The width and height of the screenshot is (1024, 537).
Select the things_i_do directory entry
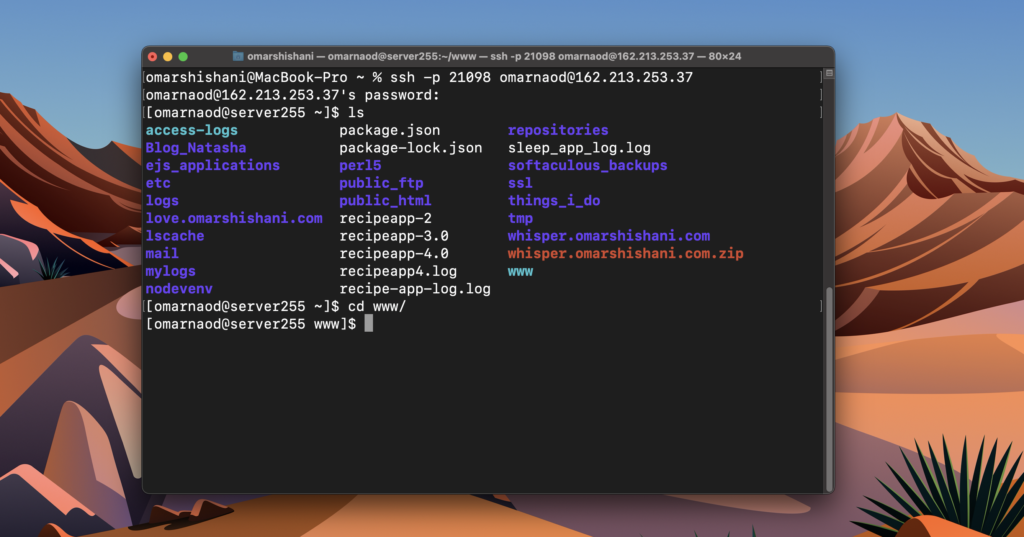[x=554, y=201]
